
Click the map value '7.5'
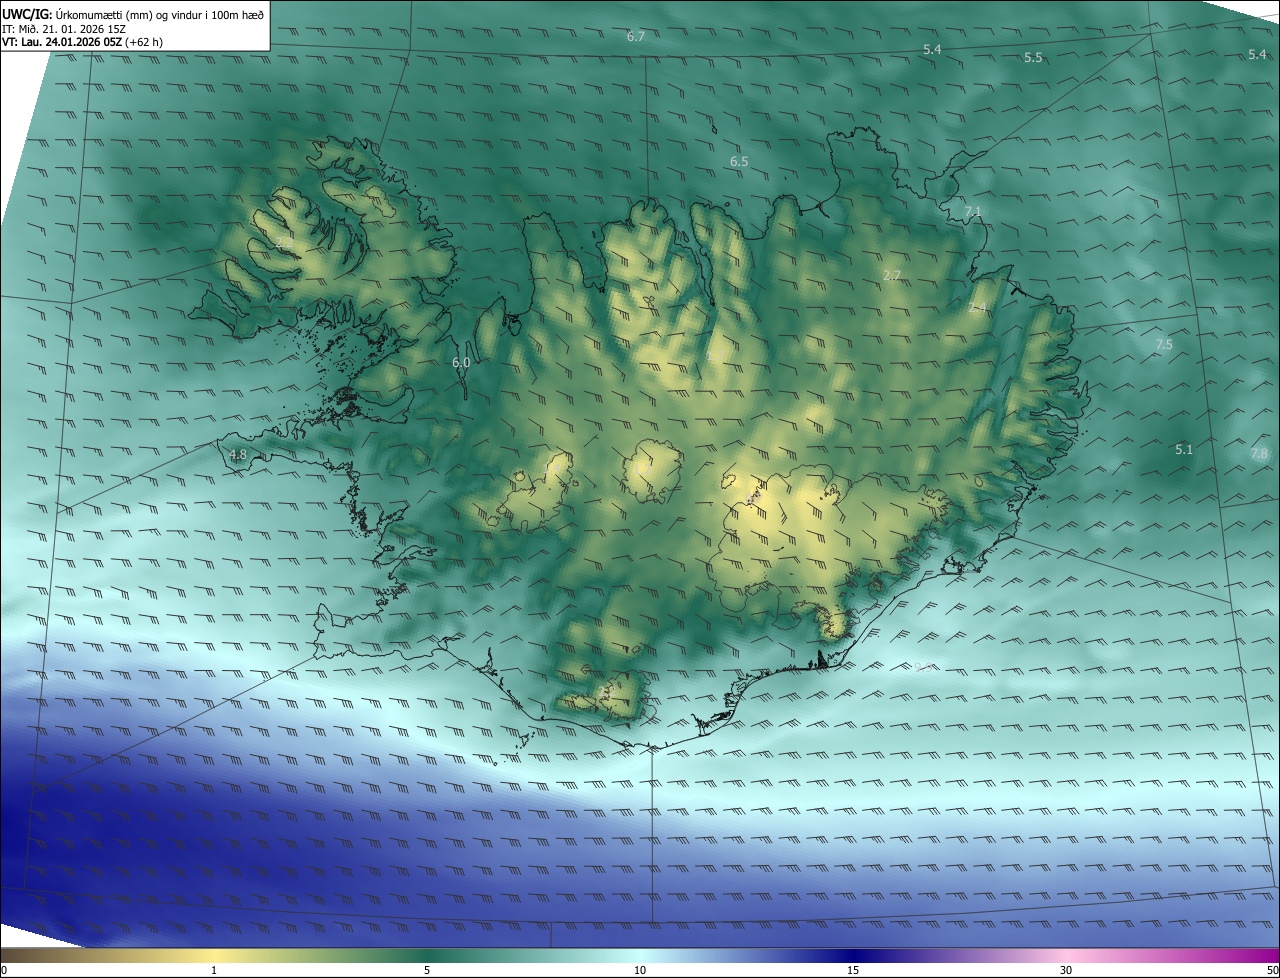point(1164,345)
